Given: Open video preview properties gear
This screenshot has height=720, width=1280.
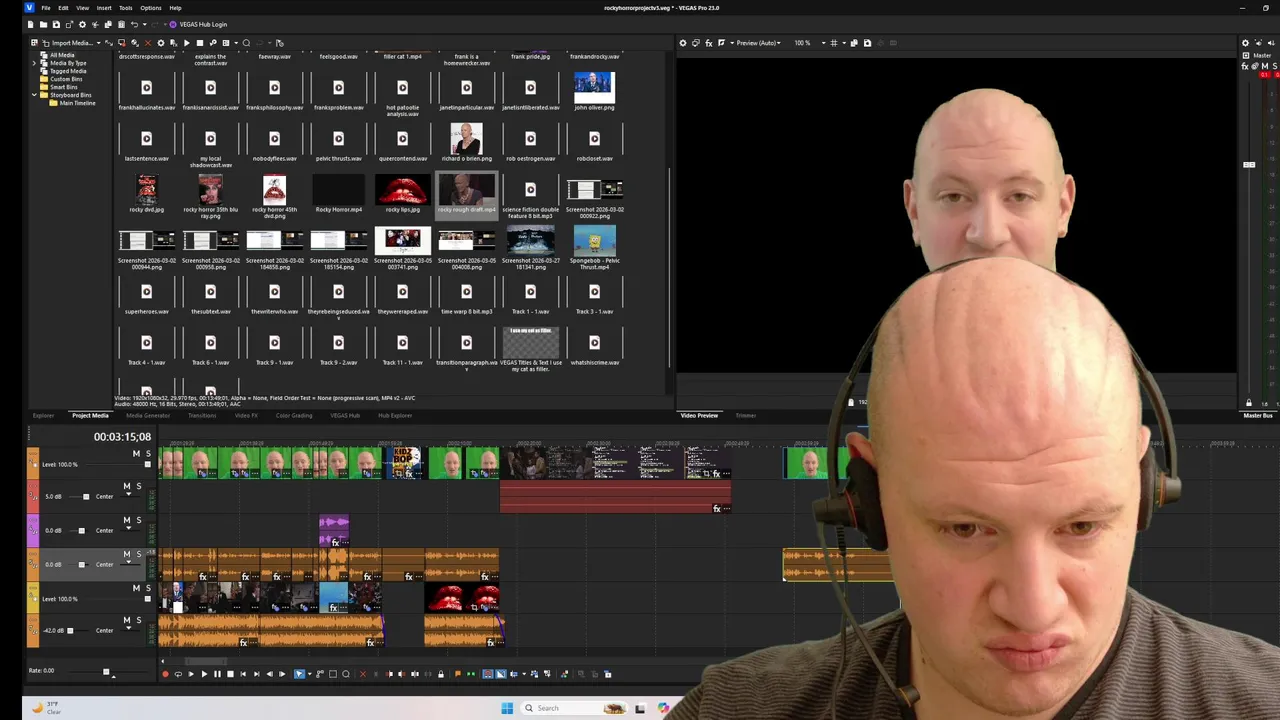Looking at the screenshot, I should coord(683,43).
